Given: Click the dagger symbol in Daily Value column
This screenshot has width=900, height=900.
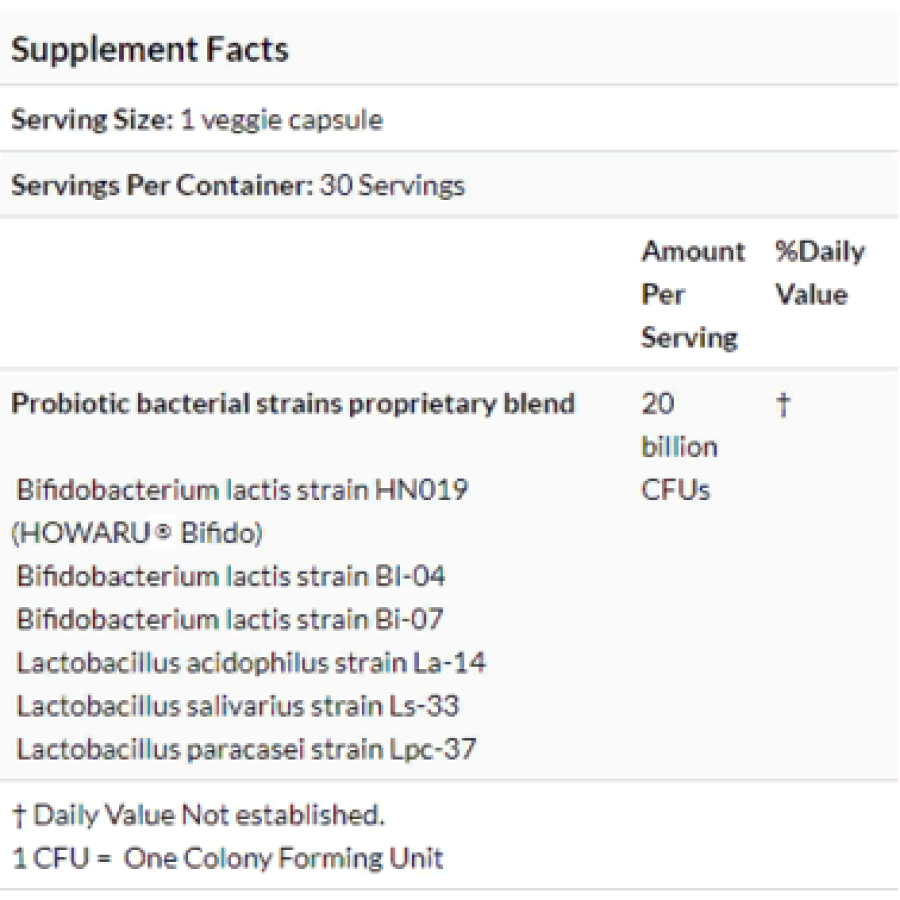Looking at the screenshot, I should (783, 404).
